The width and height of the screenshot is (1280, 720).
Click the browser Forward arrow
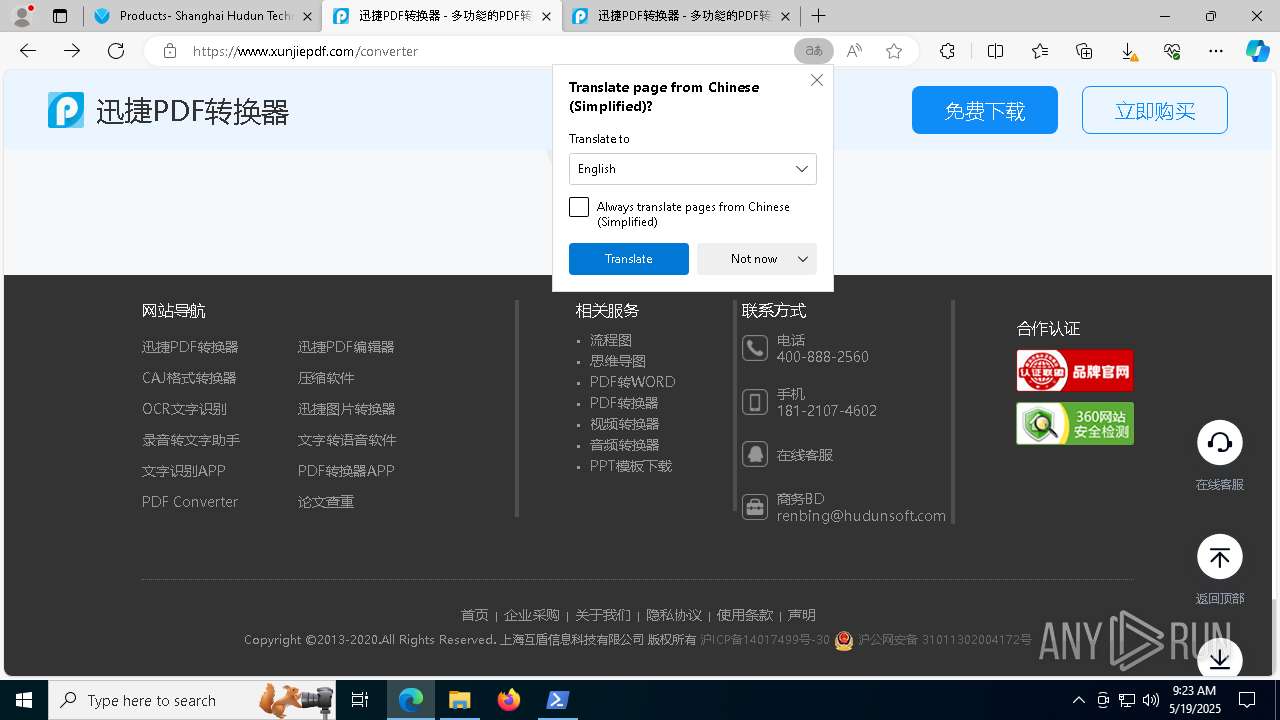point(72,51)
